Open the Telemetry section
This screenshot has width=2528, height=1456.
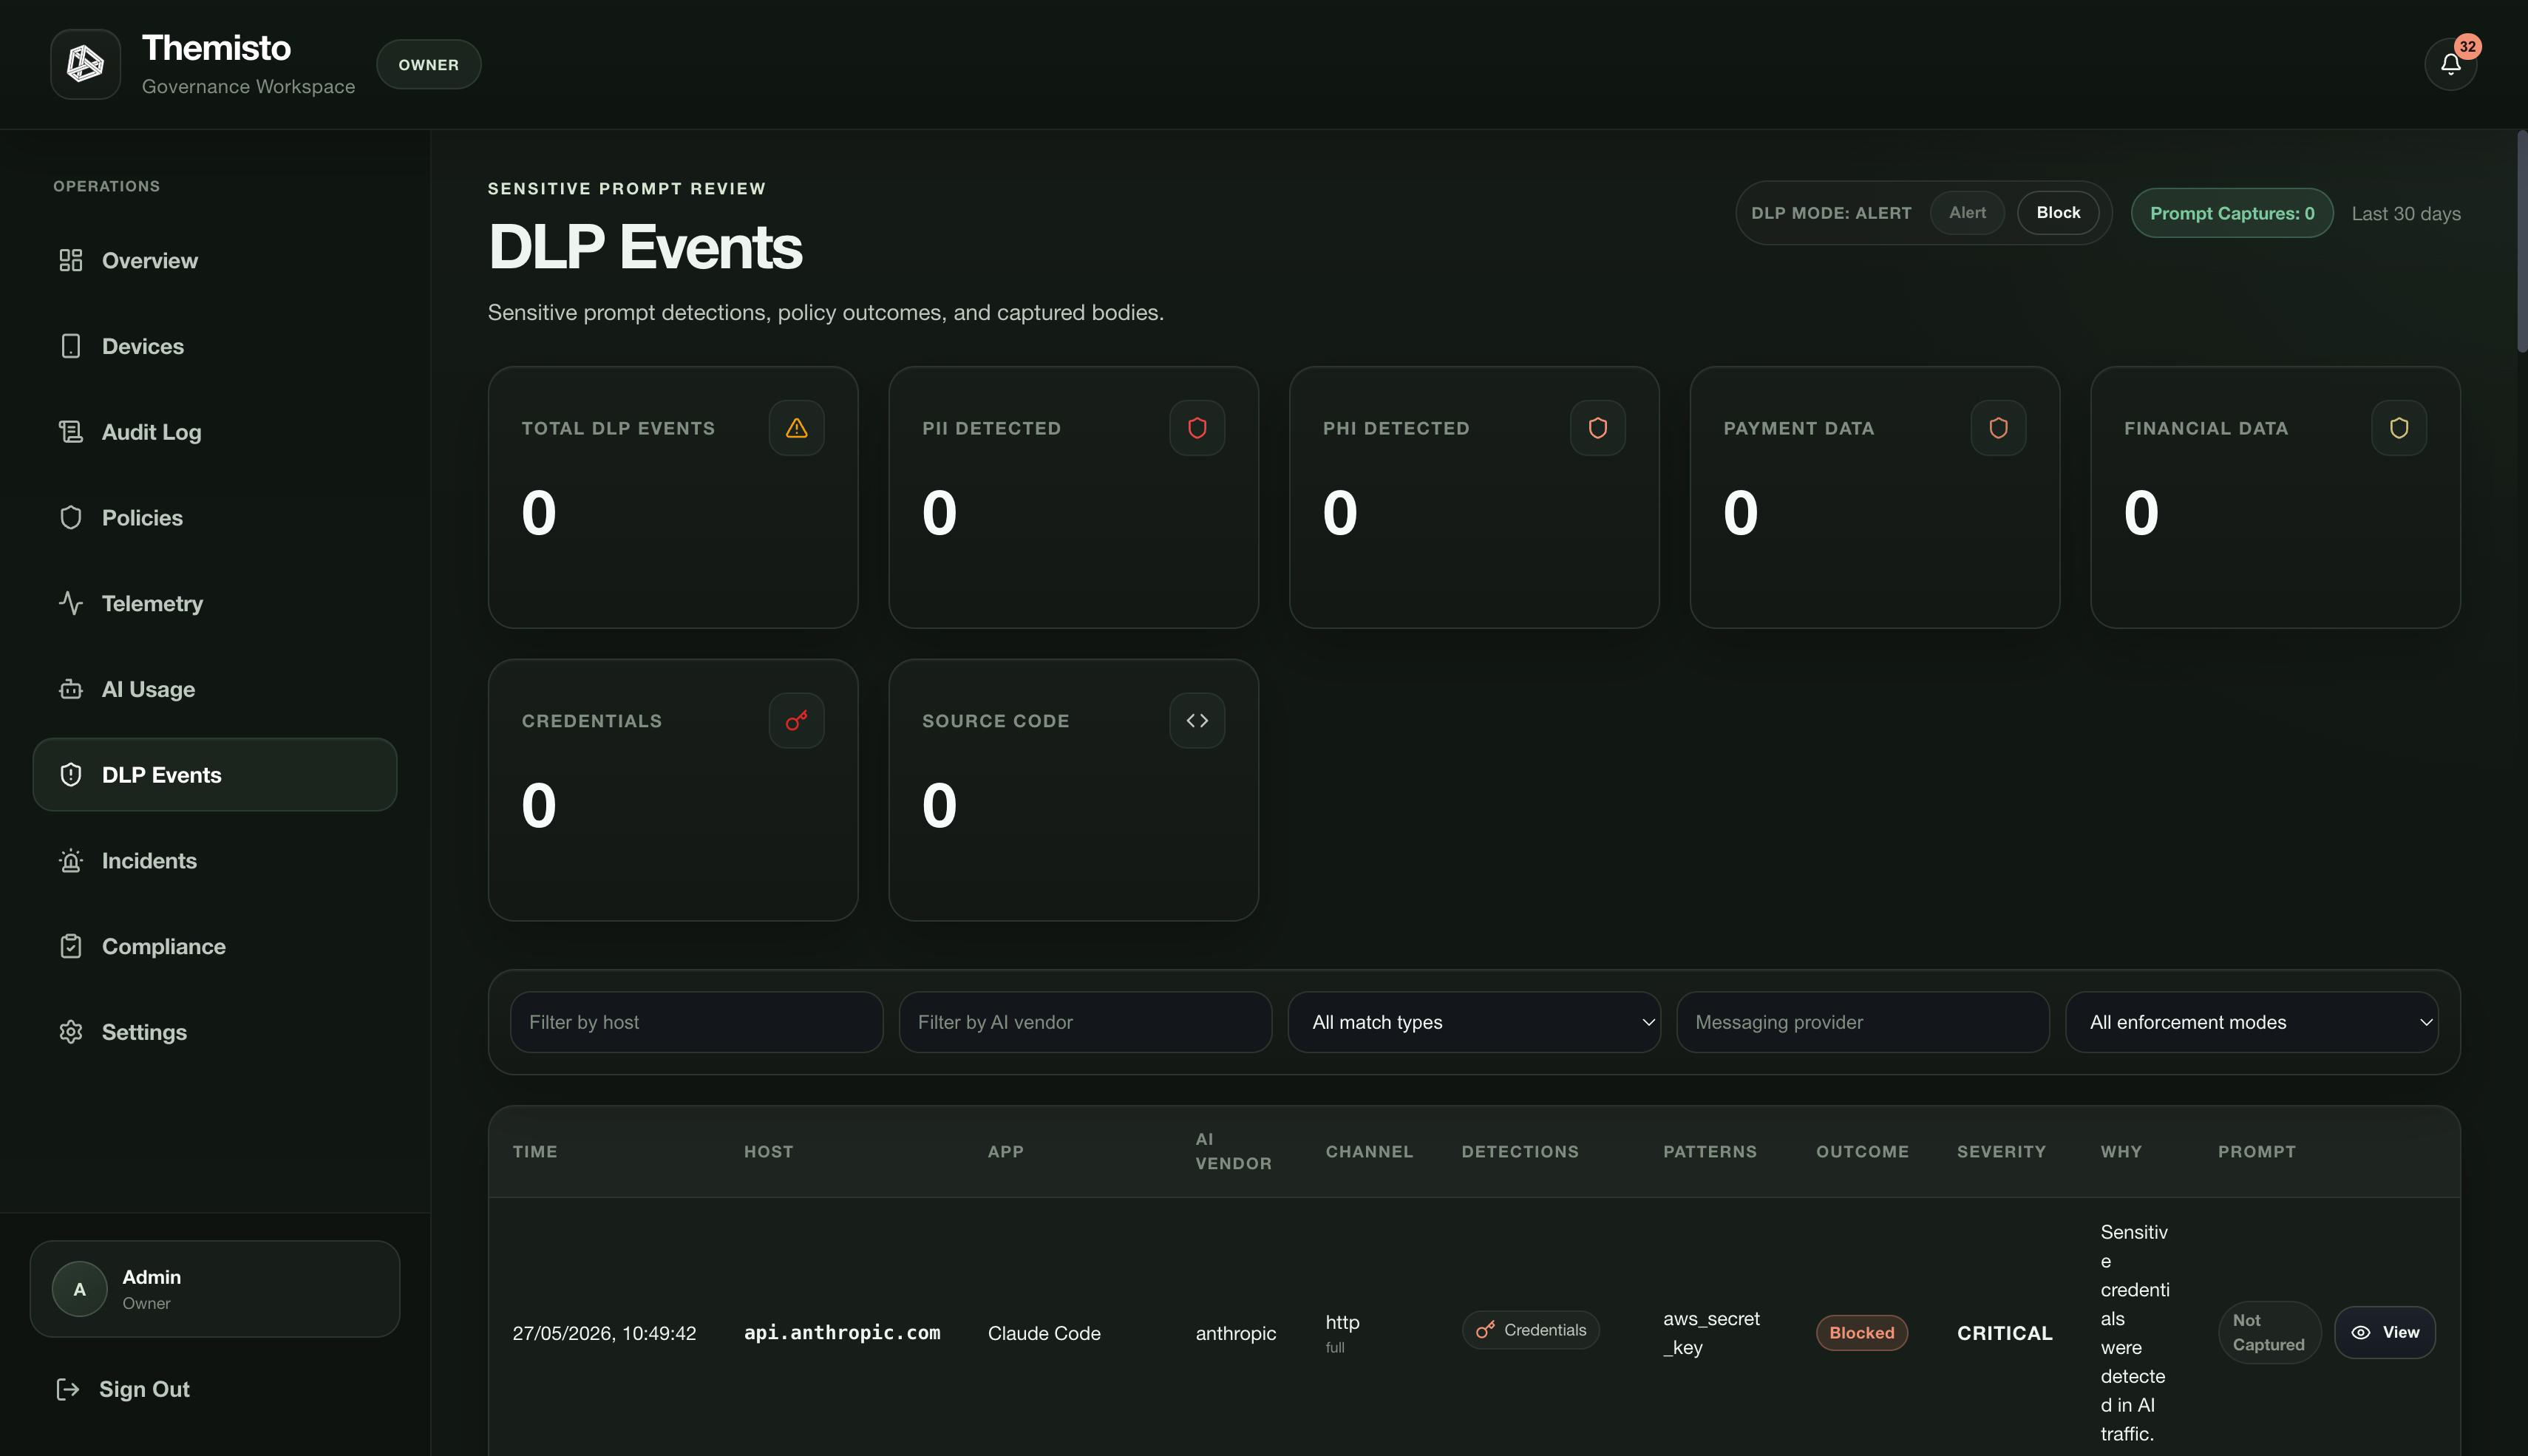click(215, 603)
